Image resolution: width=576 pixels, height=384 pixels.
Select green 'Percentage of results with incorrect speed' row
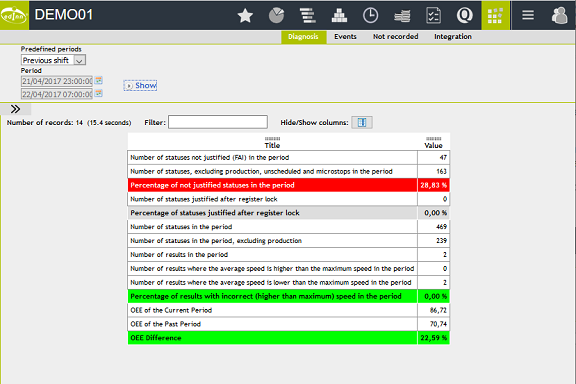tap(288, 296)
